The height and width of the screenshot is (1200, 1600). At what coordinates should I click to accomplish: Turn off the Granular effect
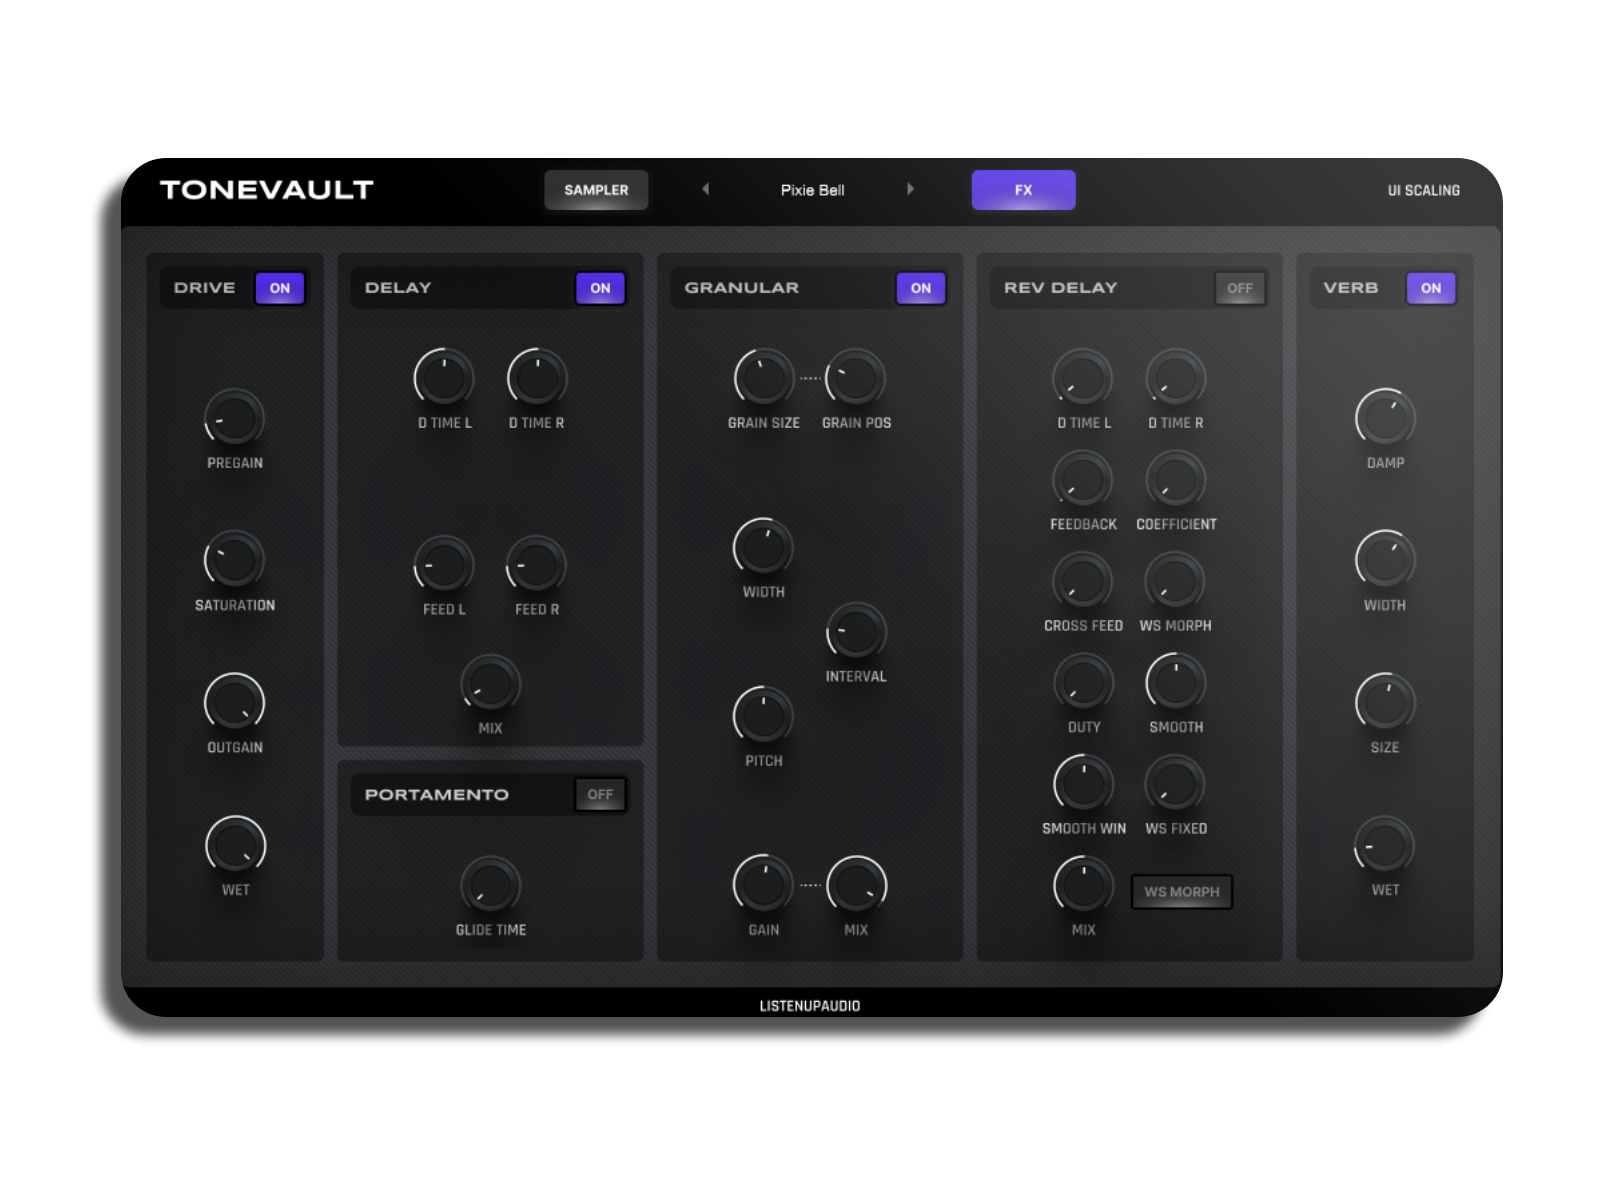pos(920,288)
